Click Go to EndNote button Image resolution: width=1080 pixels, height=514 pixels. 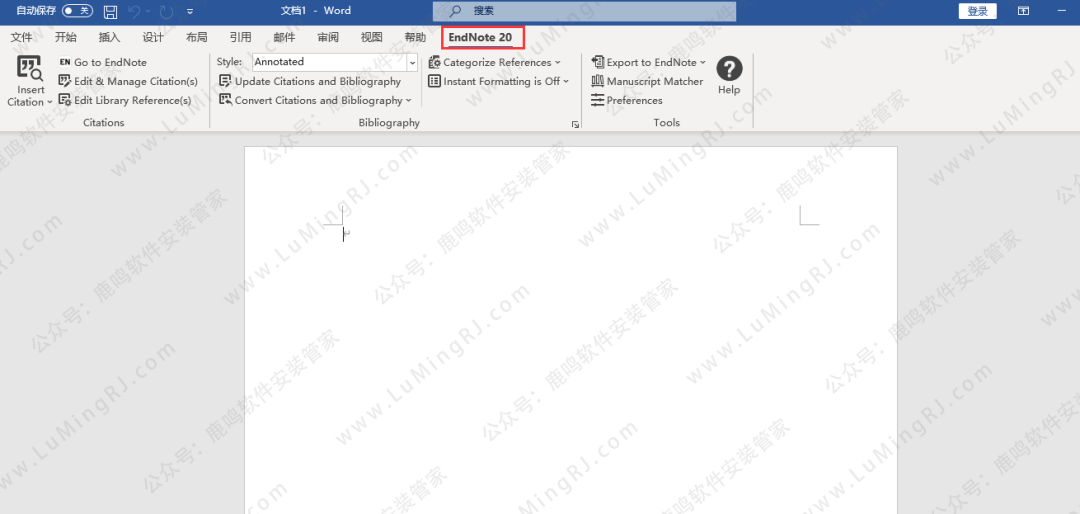coord(102,62)
